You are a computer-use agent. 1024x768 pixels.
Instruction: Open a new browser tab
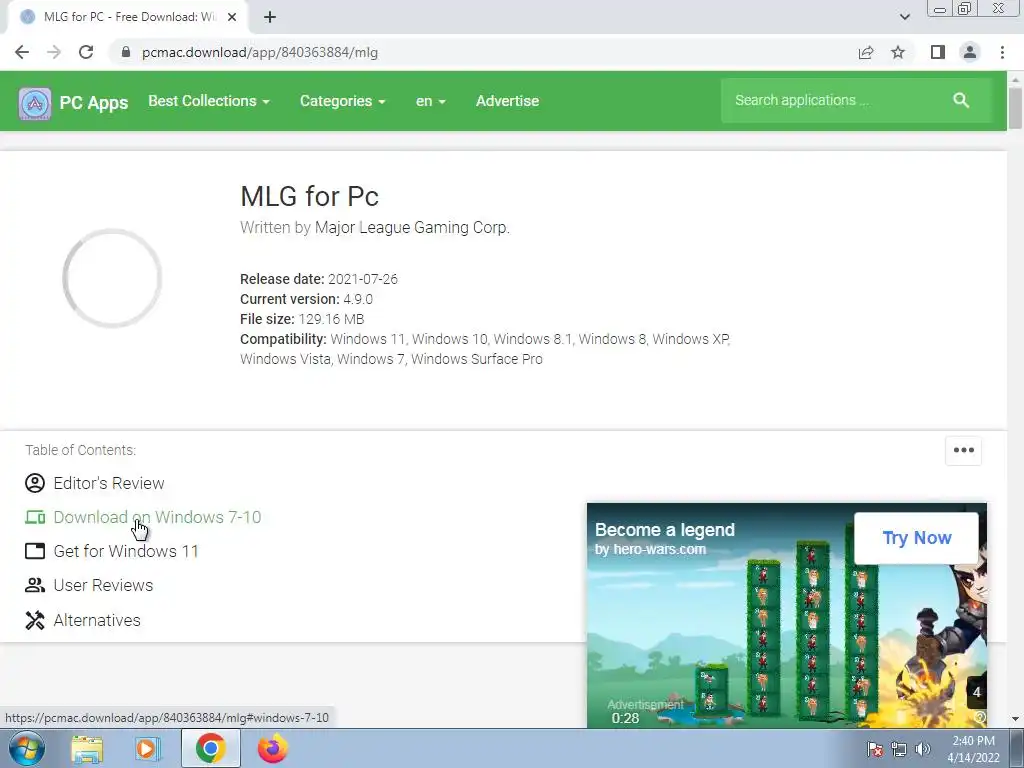click(270, 18)
